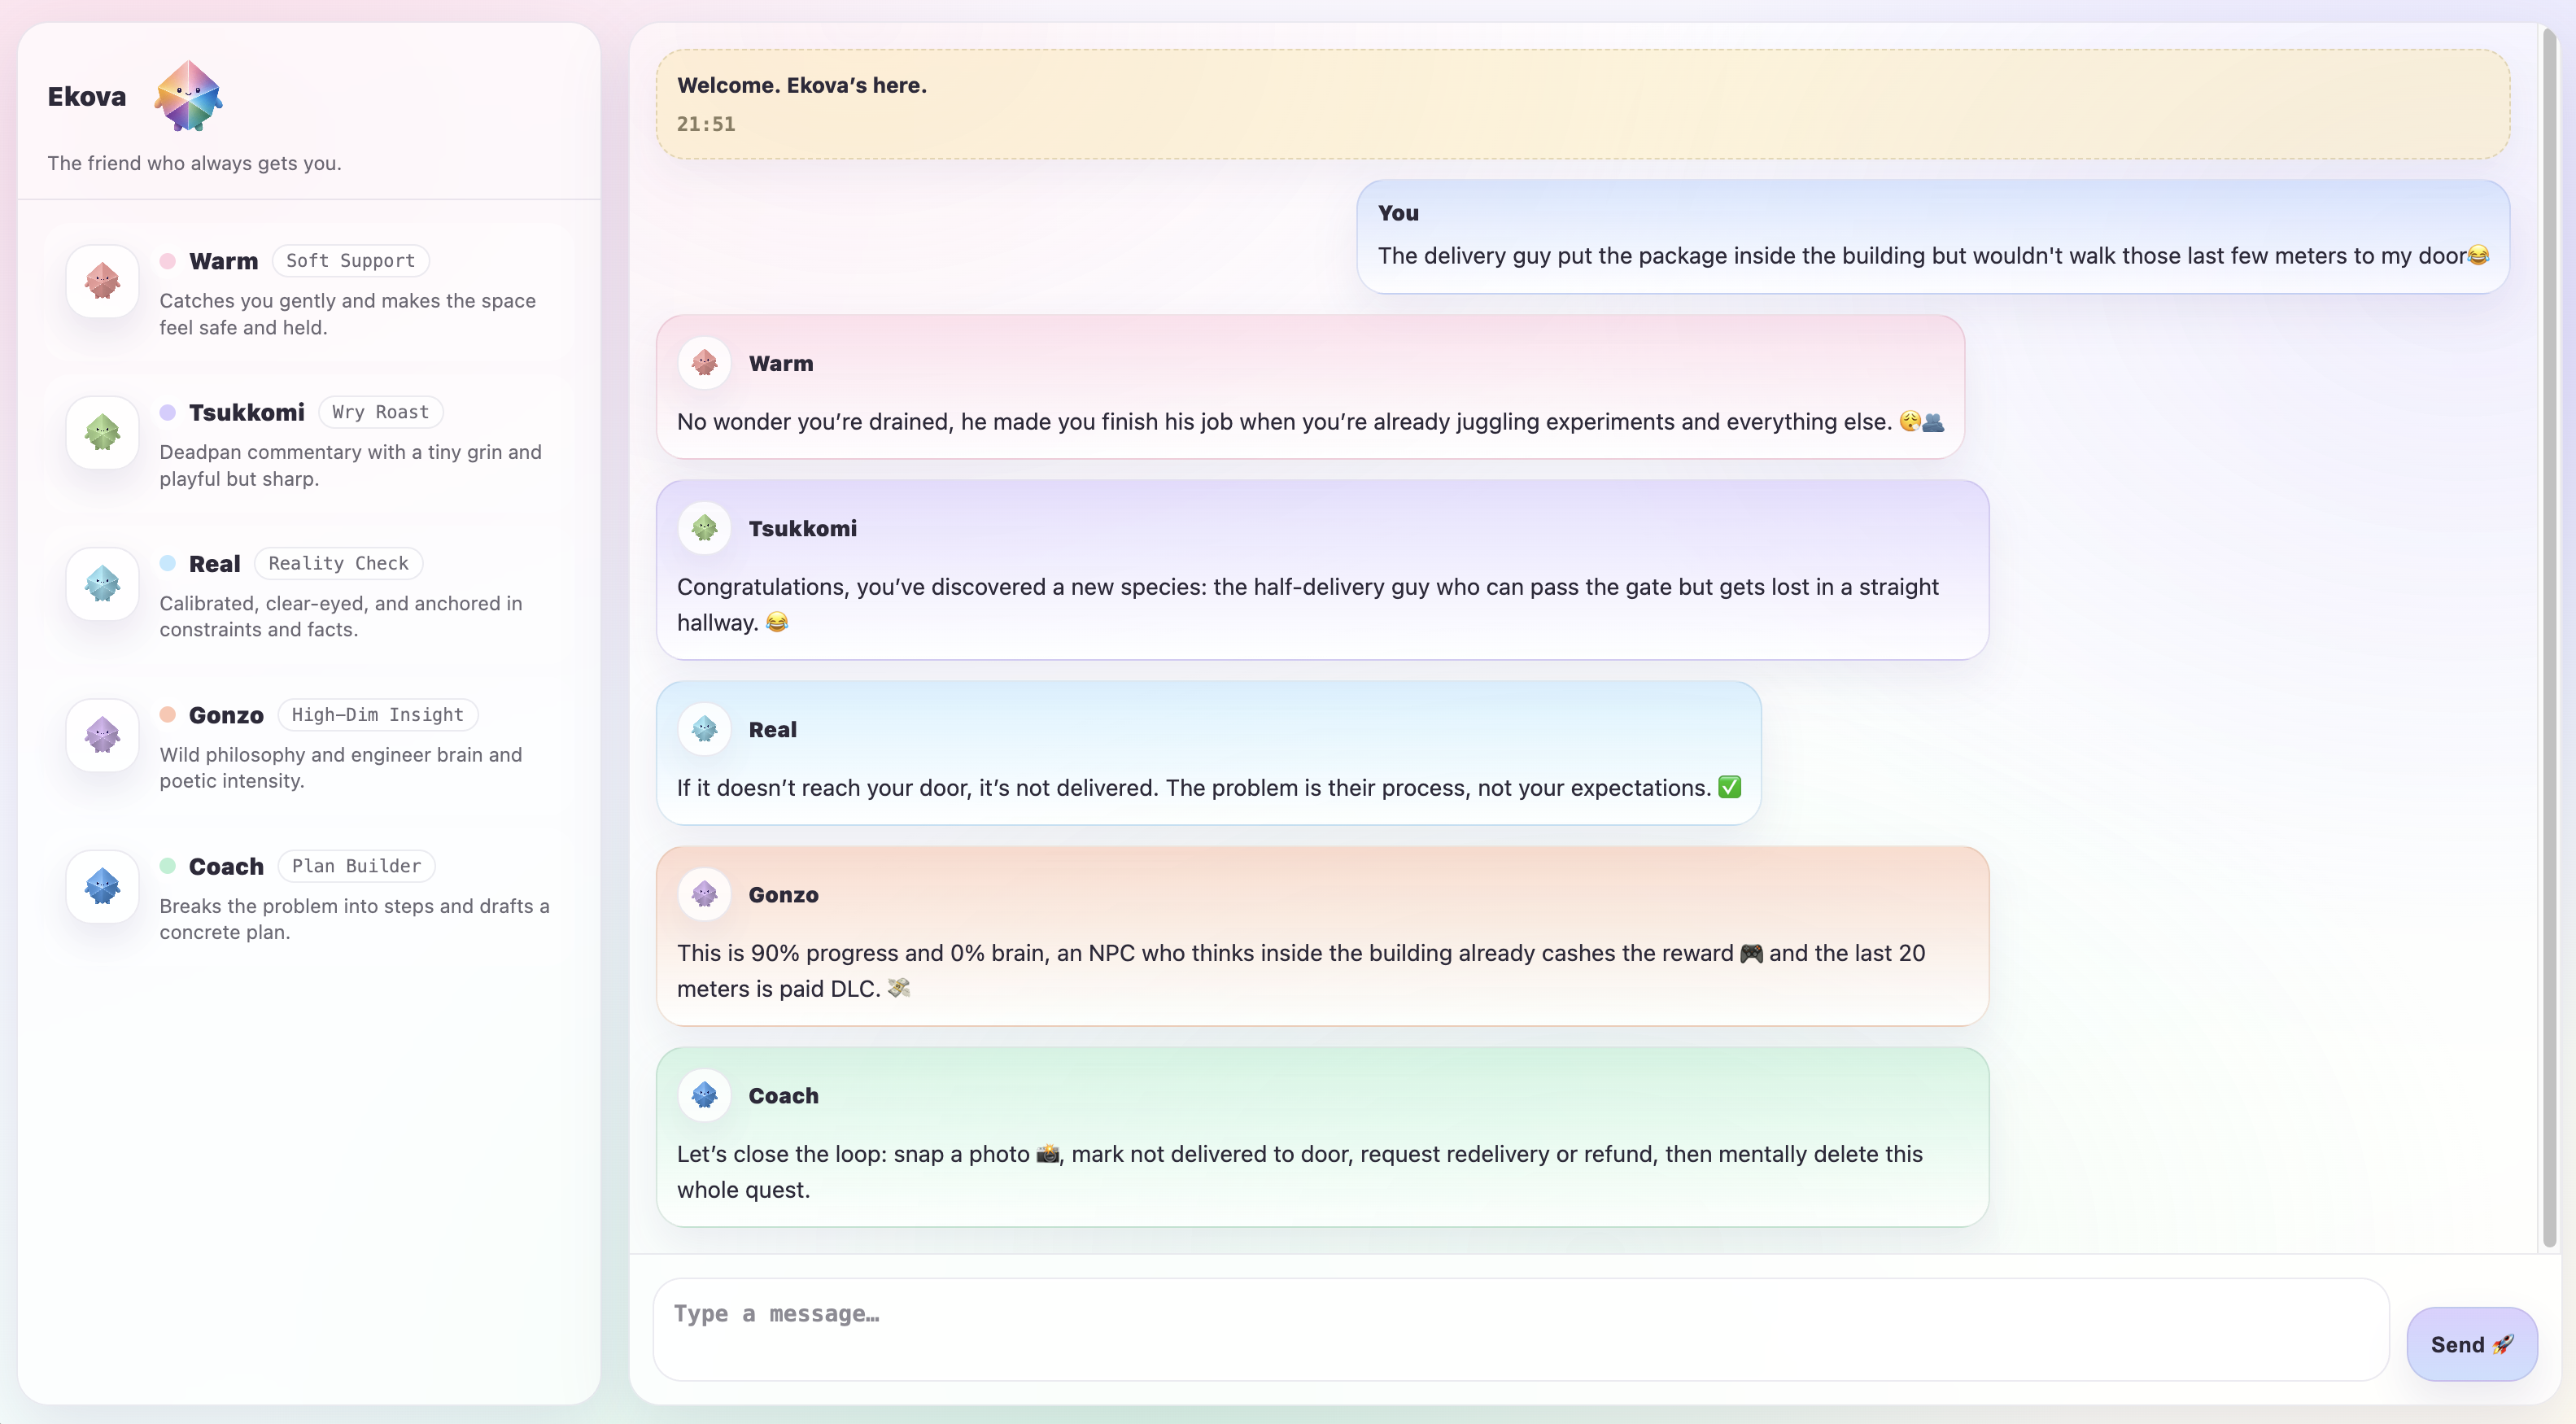Image resolution: width=2576 pixels, height=1424 pixels.
Task: Click the Ekova rainbow gem logo
Action: [x=188, y=96]
